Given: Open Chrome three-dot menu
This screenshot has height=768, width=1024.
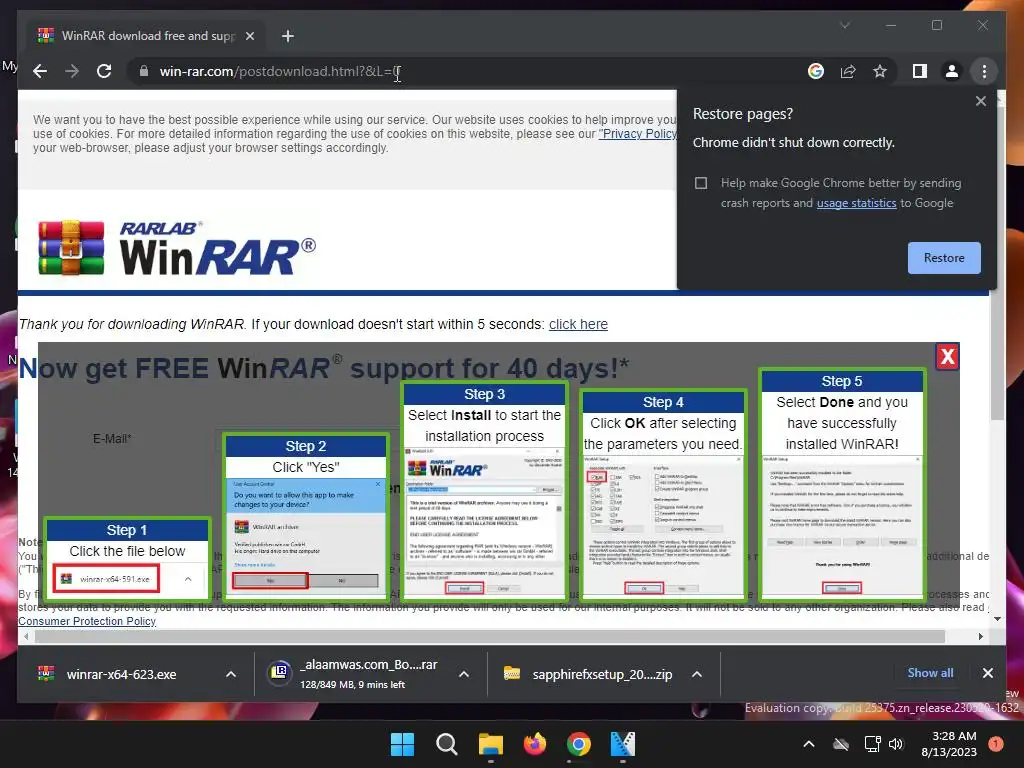Looking at the screenshot, I should (984, 71).
